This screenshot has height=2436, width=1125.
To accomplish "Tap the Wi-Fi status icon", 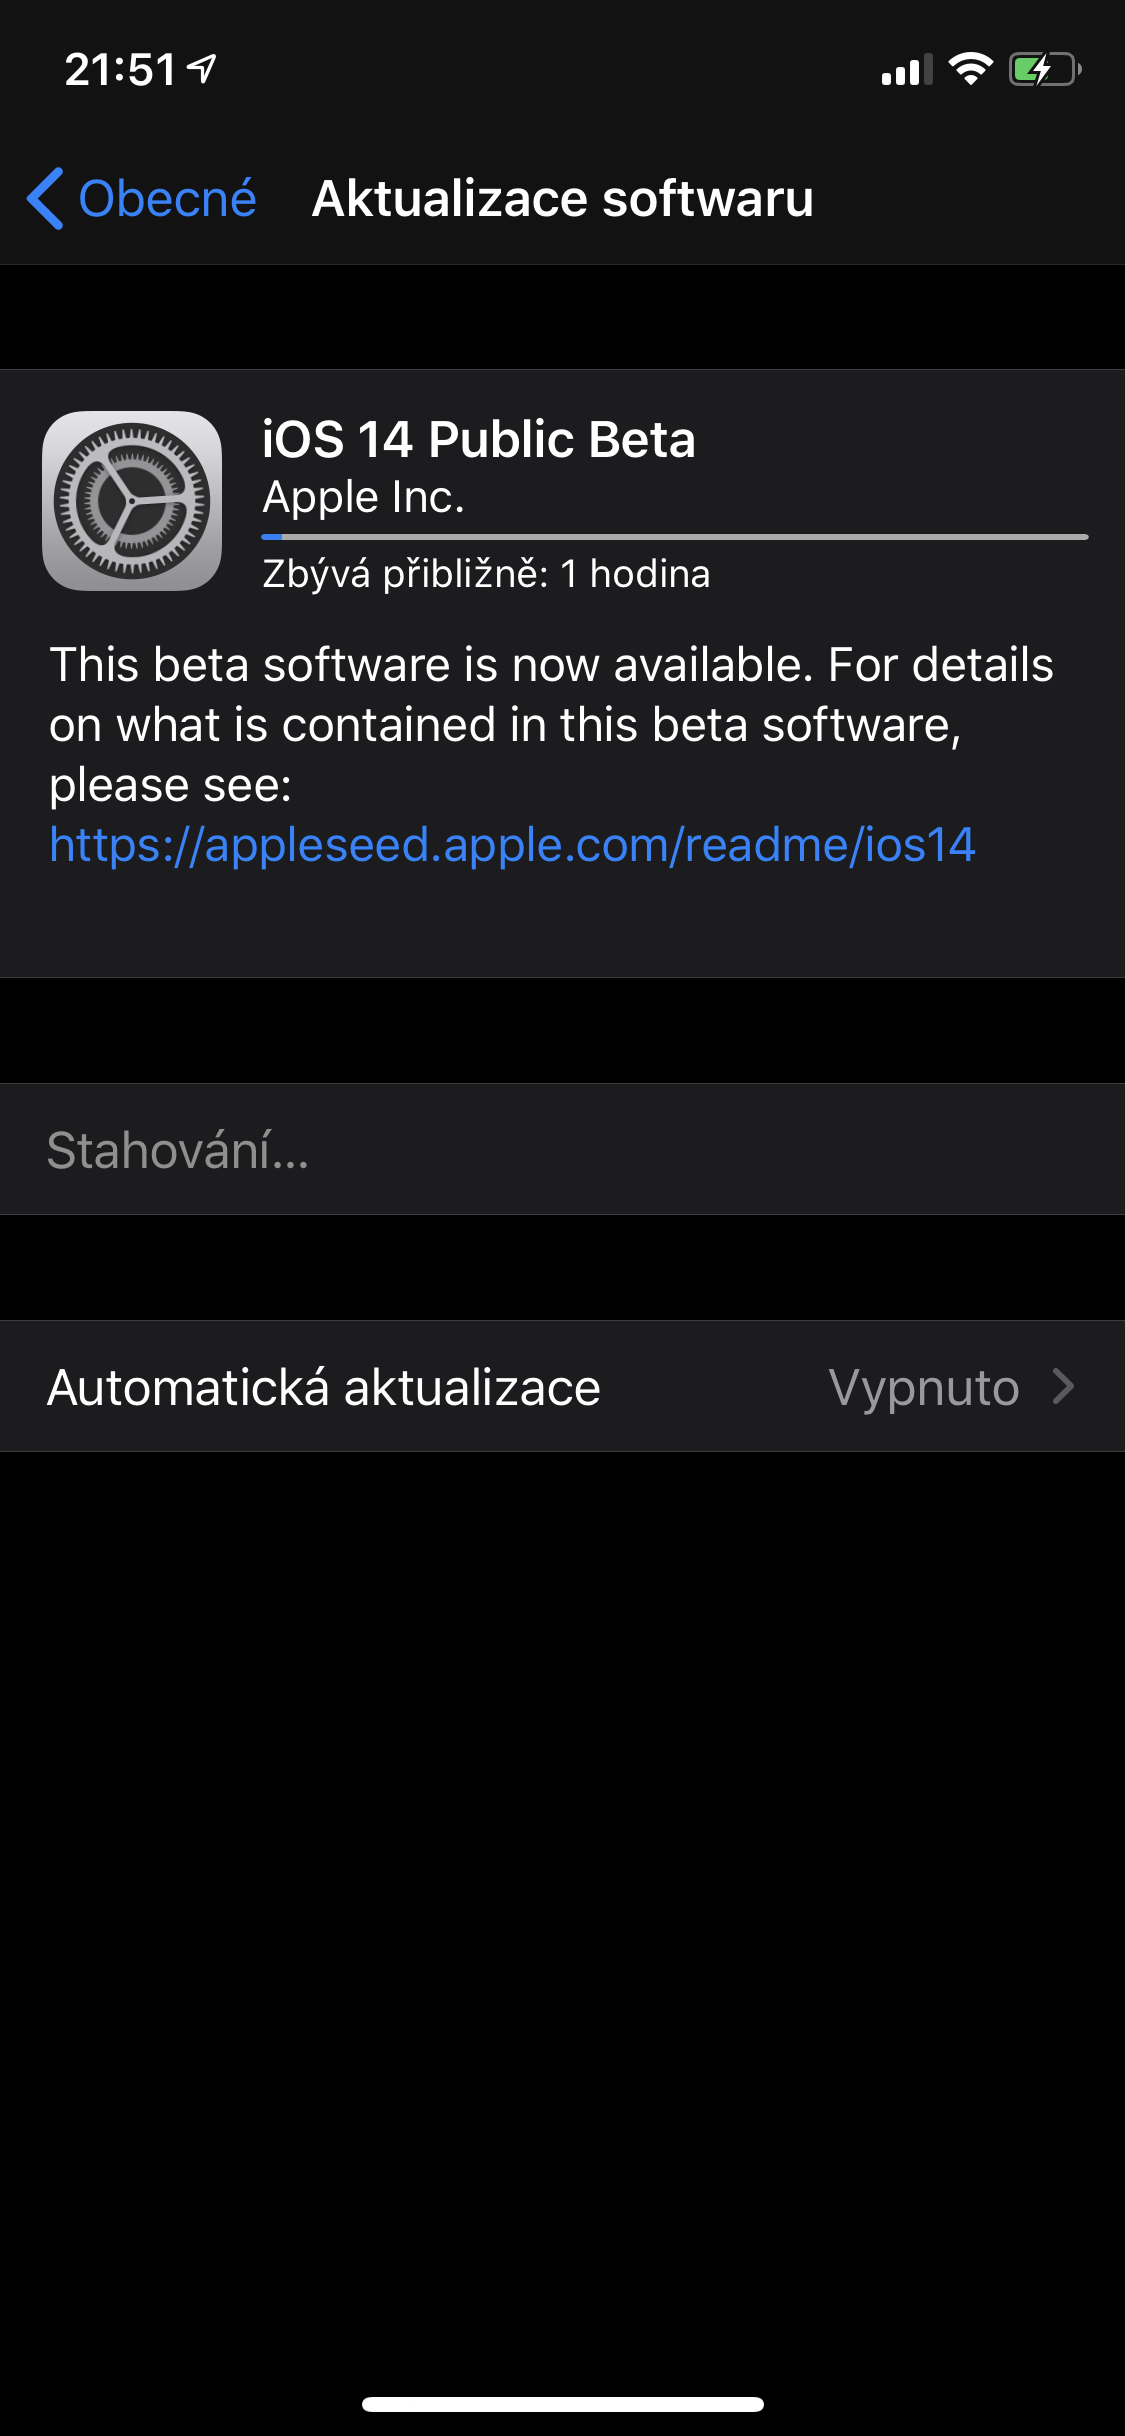I will click(970, 69).
